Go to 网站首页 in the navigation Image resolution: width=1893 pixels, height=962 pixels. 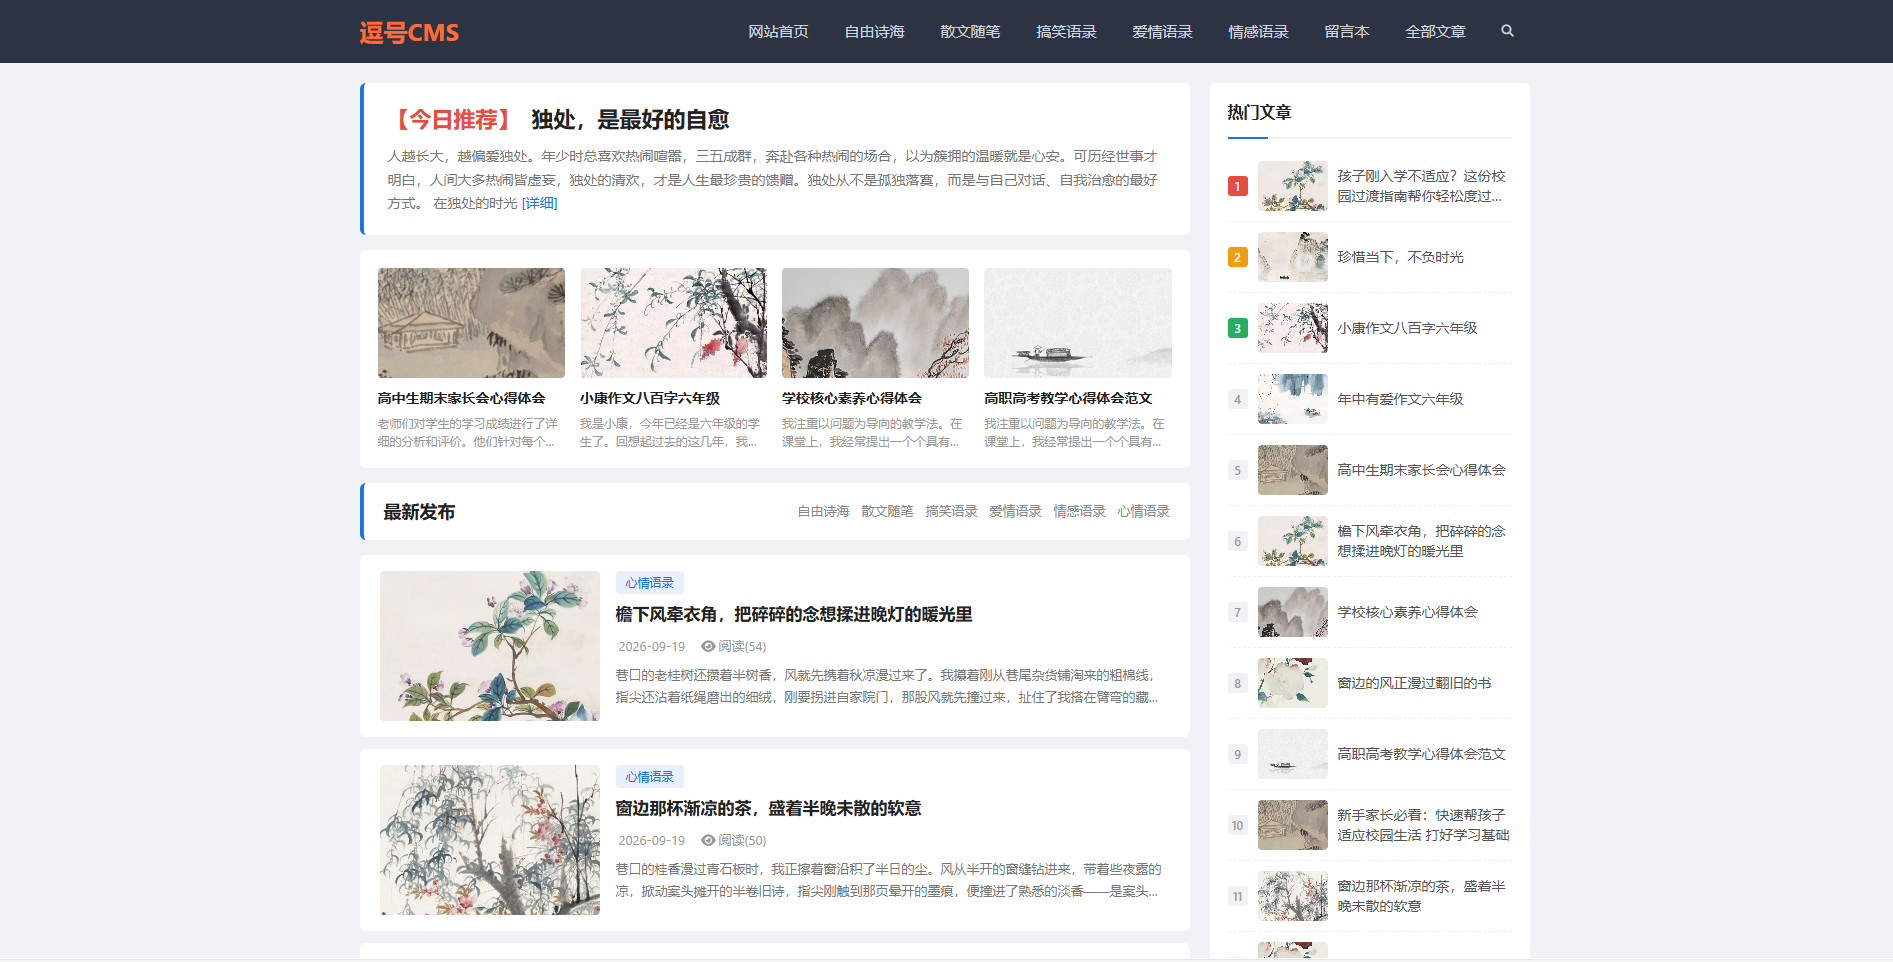[778, 32]
